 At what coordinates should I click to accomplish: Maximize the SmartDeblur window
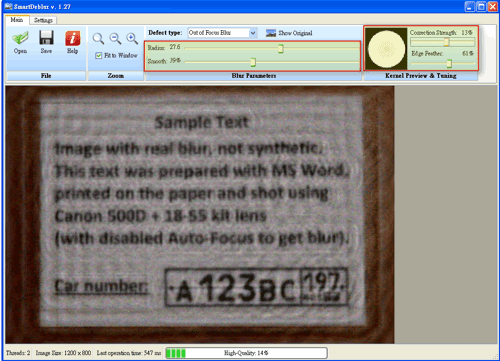(481, 7)
